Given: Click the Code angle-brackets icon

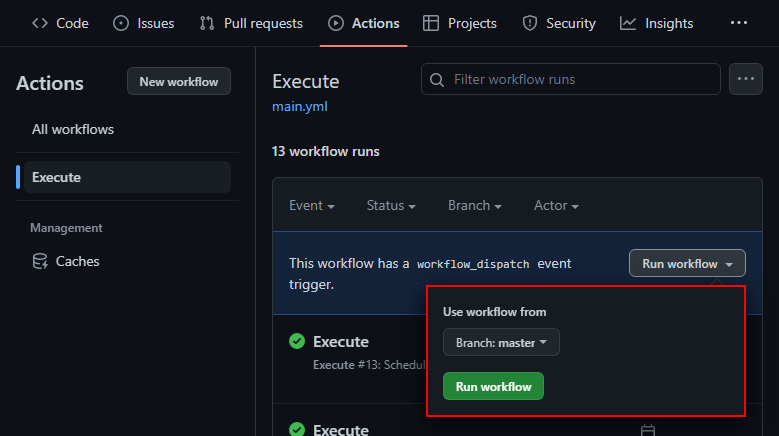Looking at the screenshot, I should pos(40,23).
